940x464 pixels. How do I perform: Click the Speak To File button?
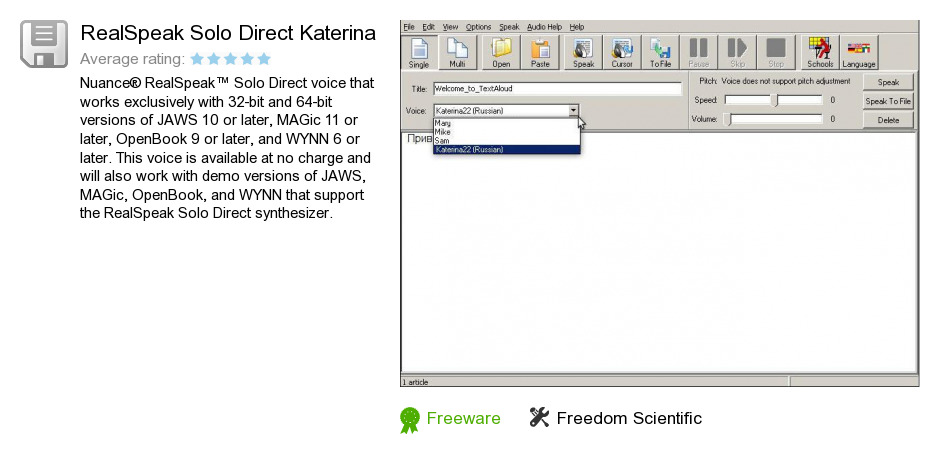tap(888, 101)
